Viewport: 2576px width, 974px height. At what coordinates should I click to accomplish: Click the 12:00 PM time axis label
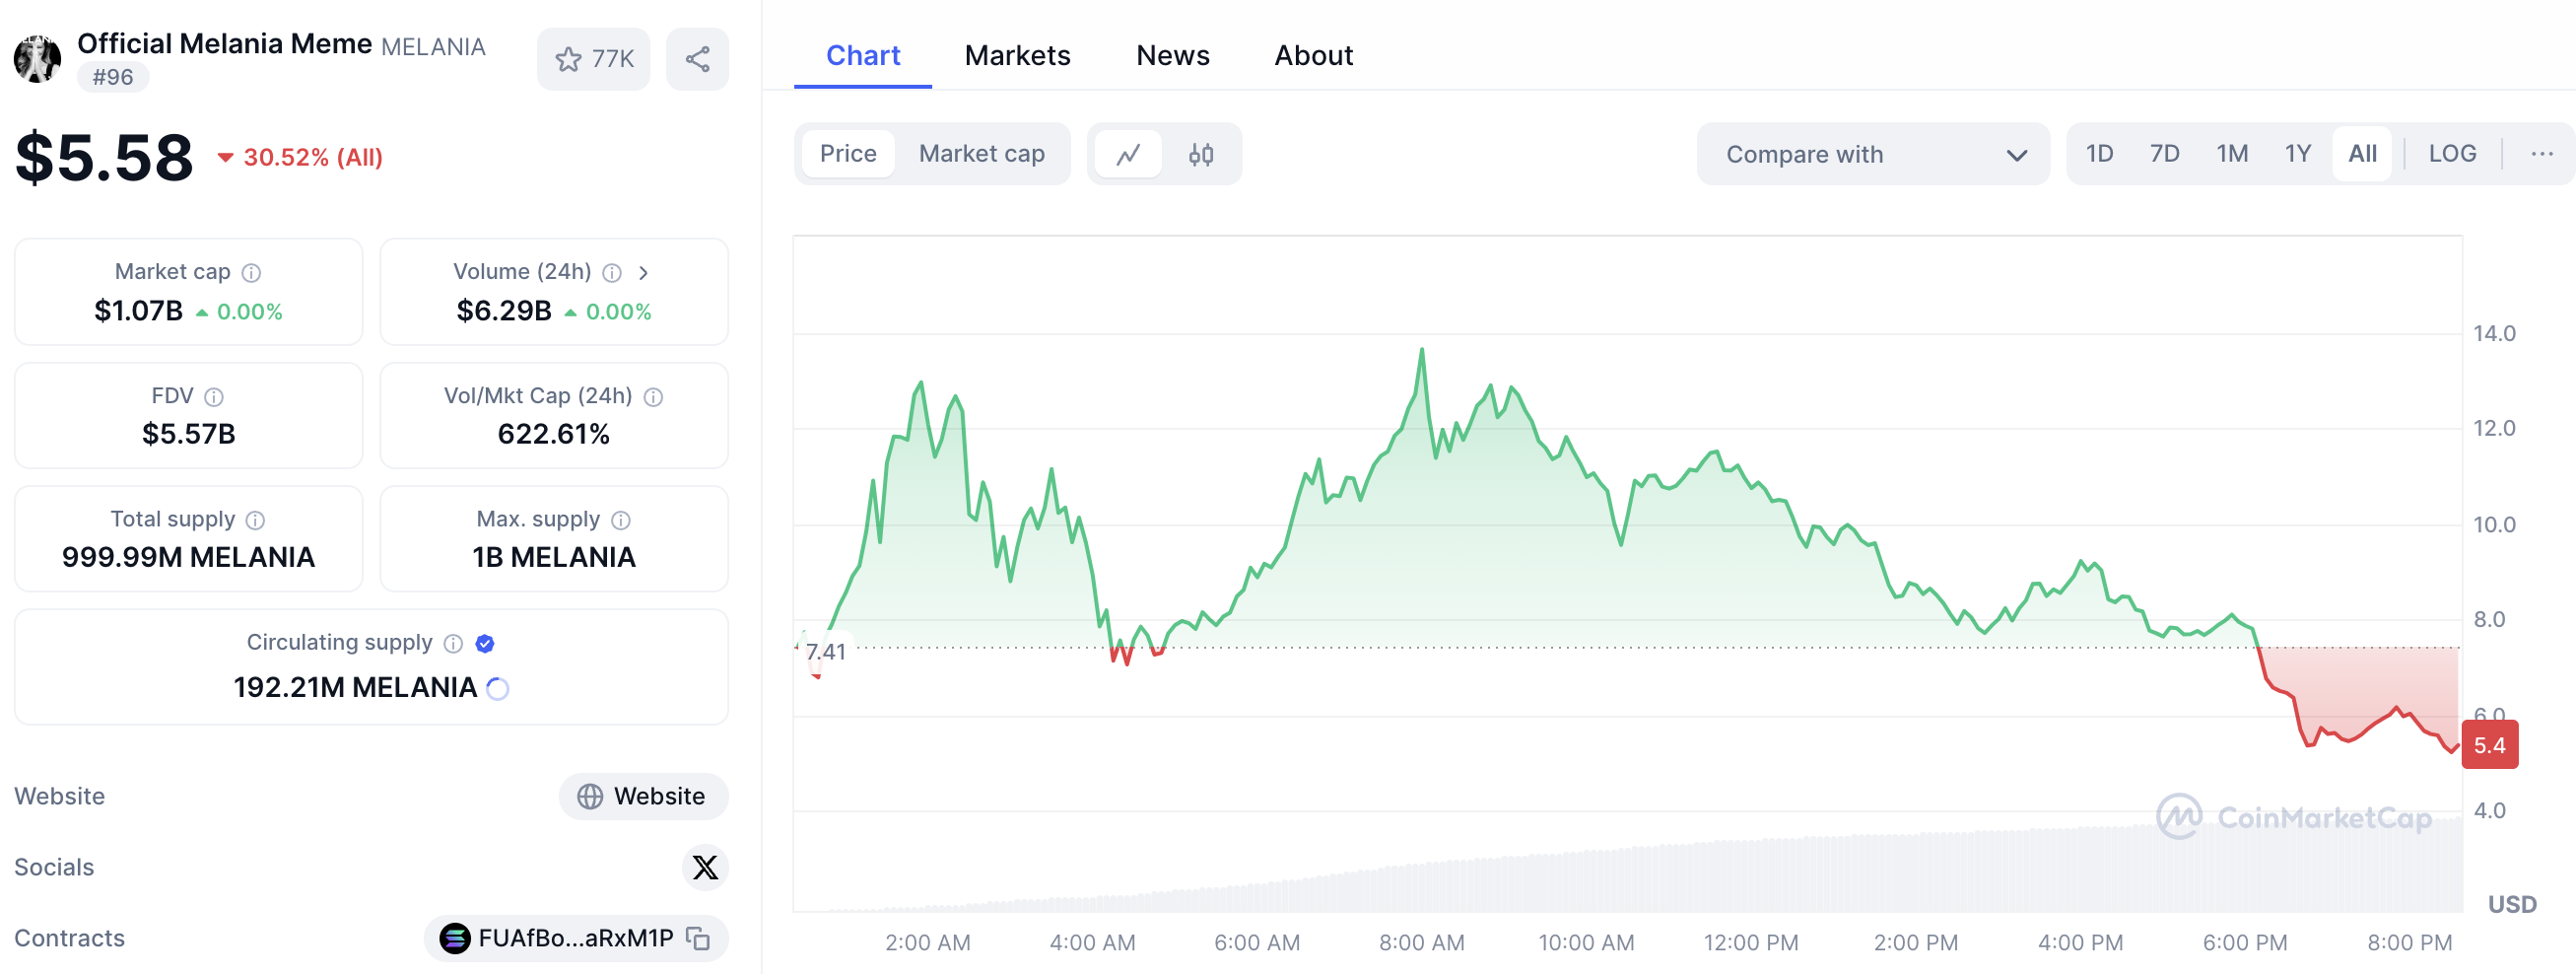pos(1750,943)
